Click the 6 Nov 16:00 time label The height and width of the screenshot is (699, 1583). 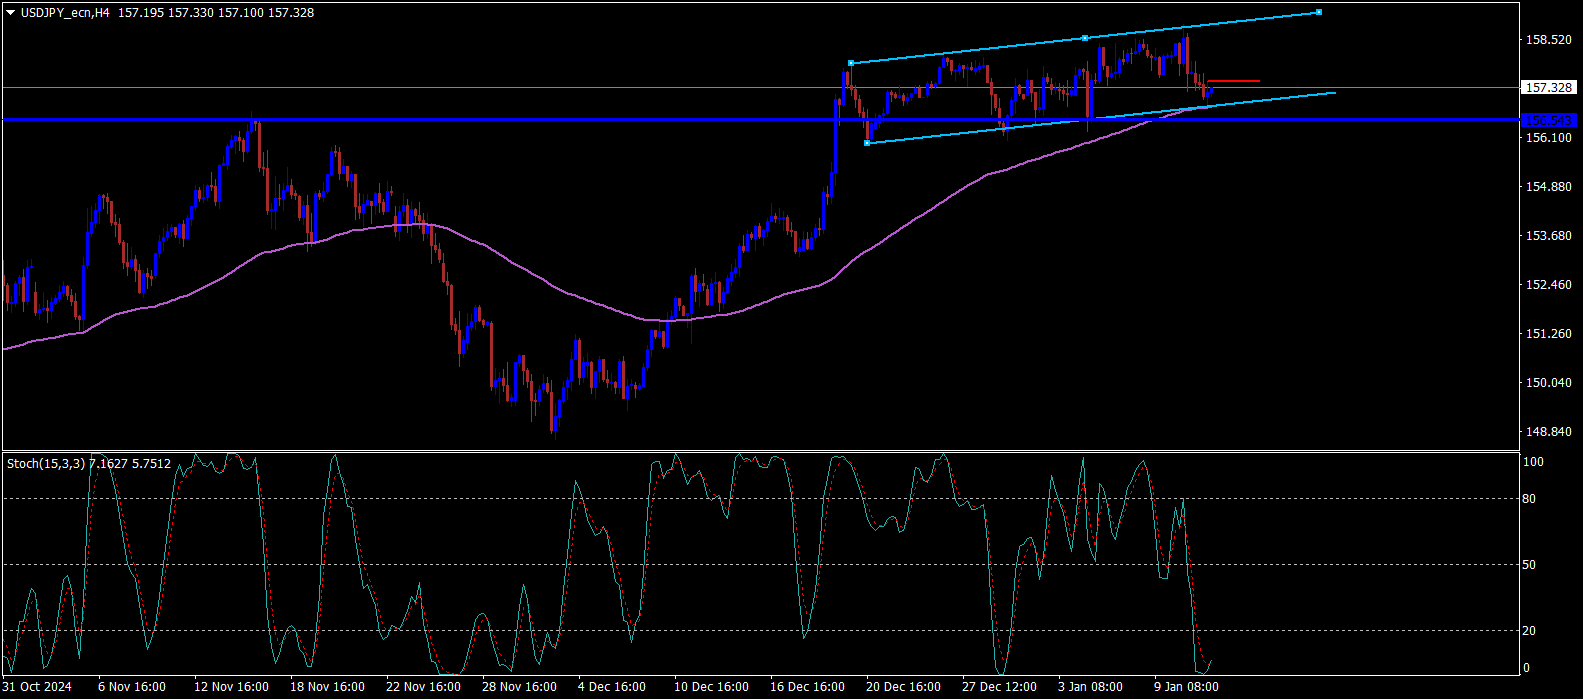pos(132,687)
